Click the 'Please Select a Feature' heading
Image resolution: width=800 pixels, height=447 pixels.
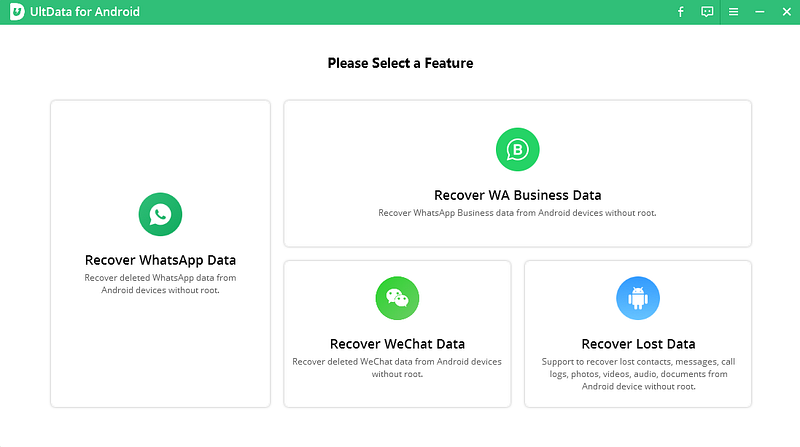[x=400, y=63]
